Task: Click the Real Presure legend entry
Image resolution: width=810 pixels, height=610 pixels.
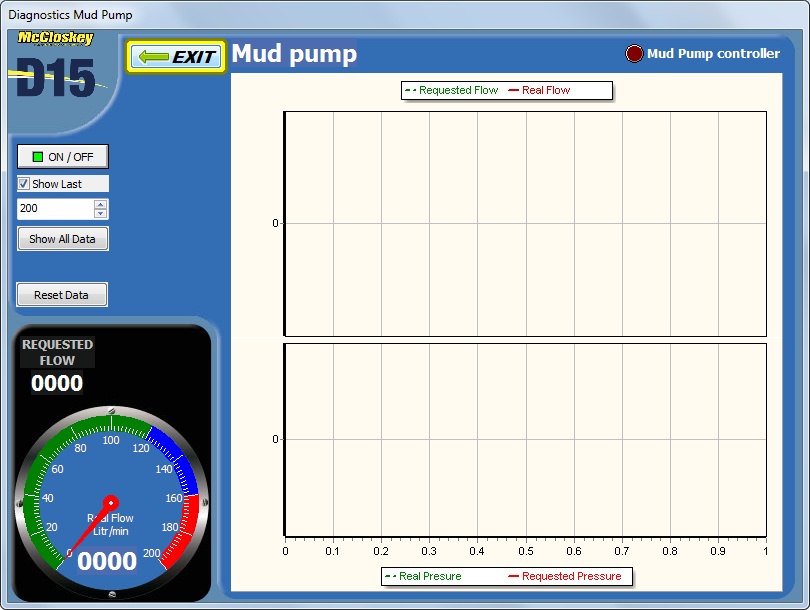Action: [x=423, y=576]
